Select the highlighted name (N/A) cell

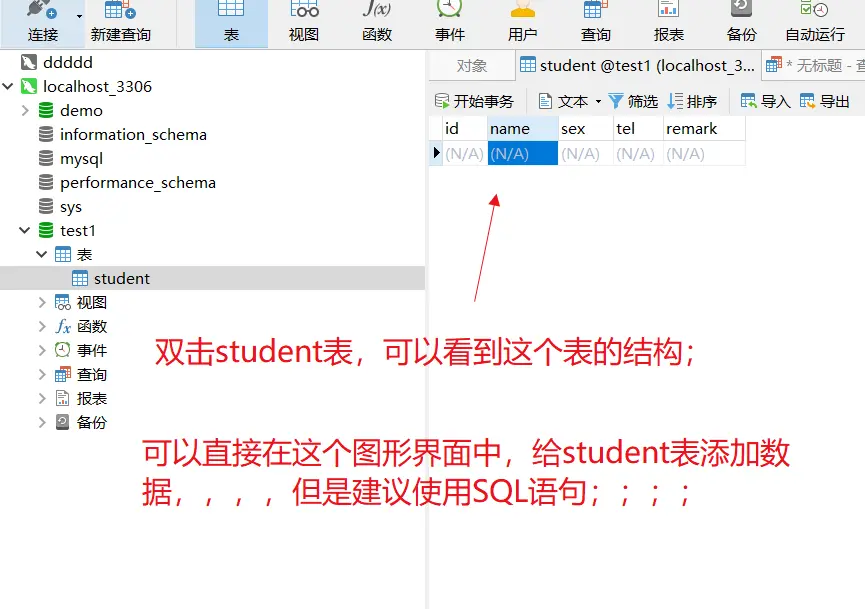point(522,153)
